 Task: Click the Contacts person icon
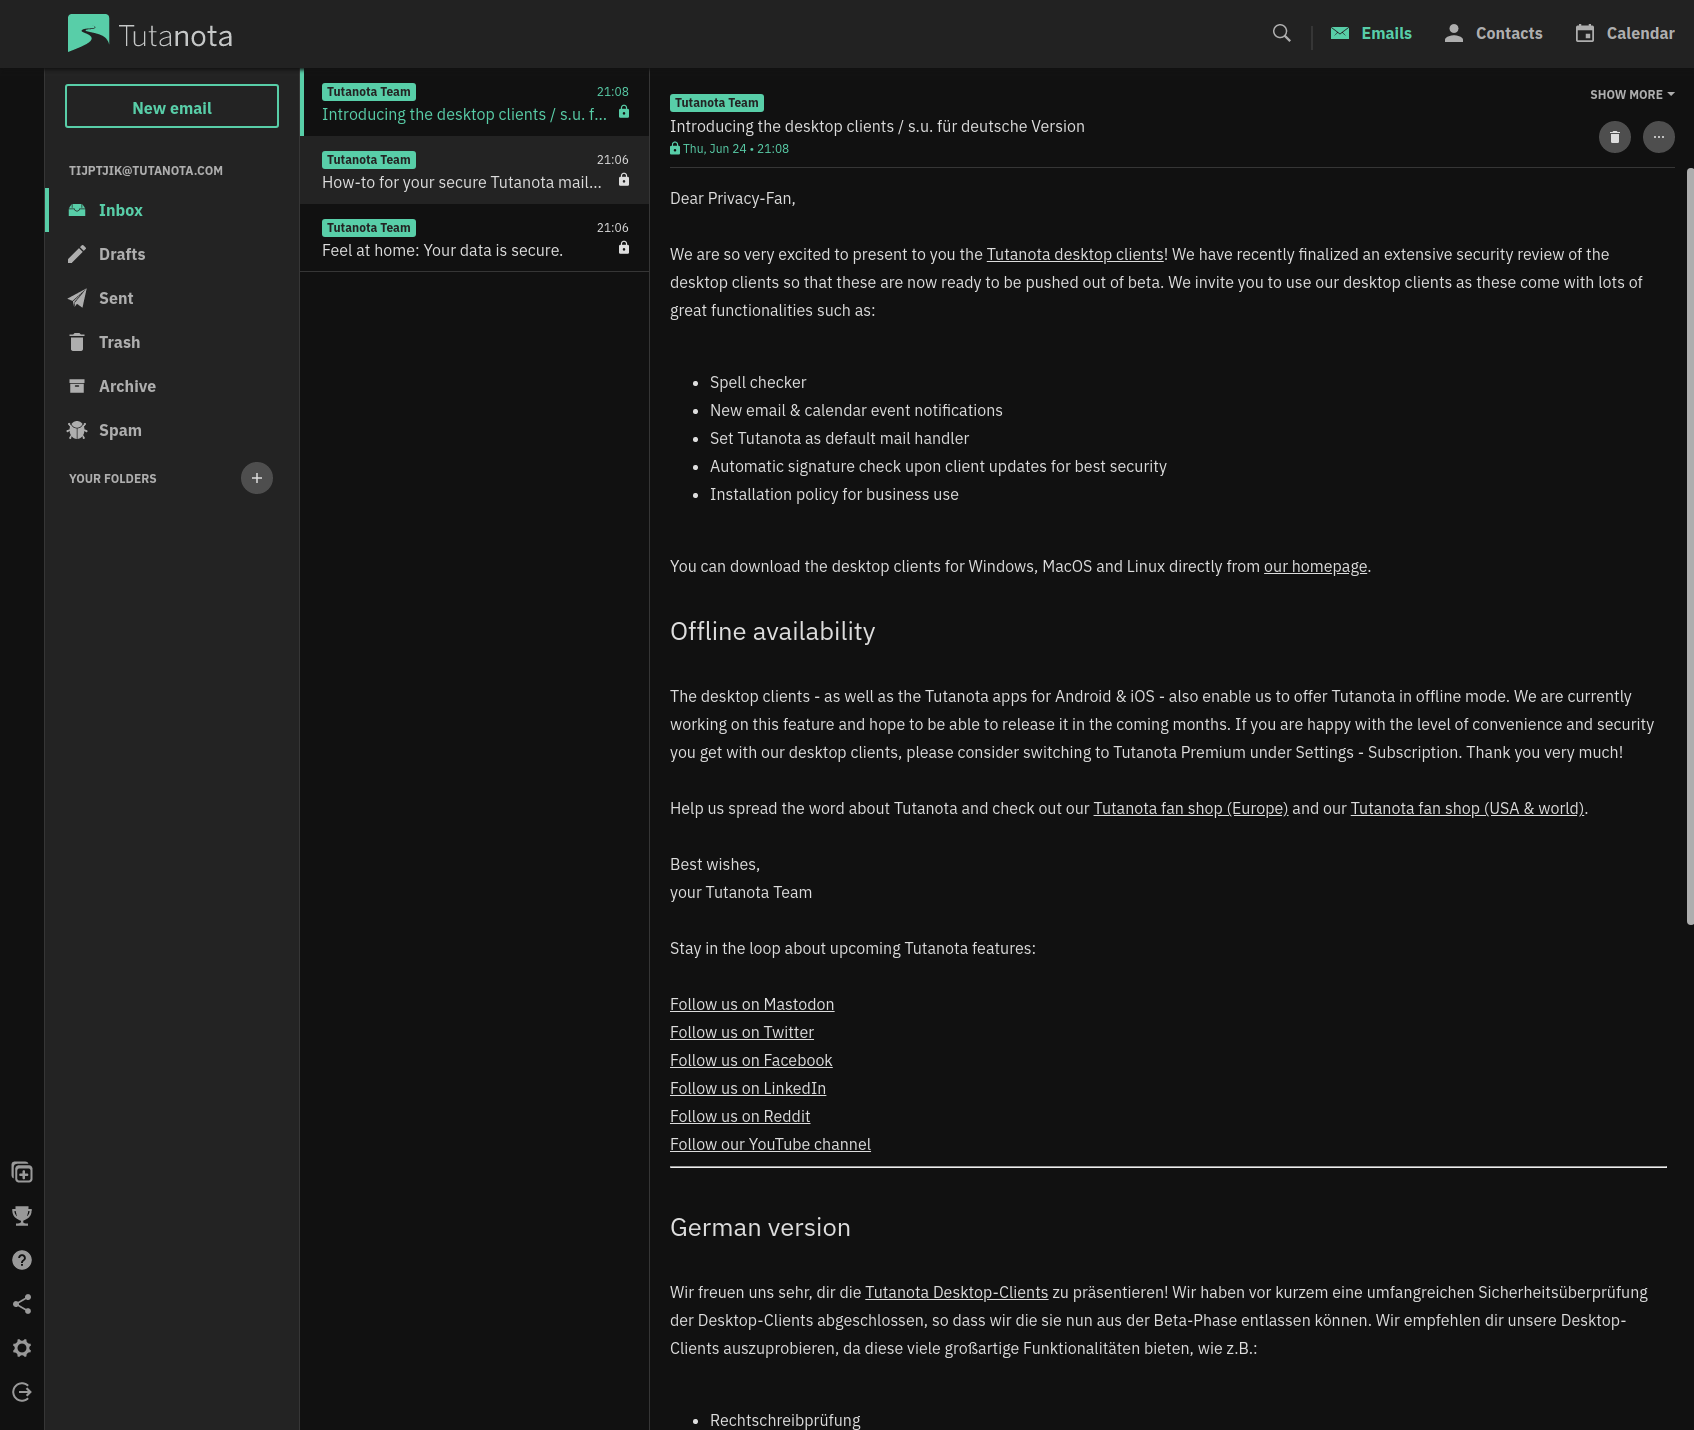coord(1454,33)
